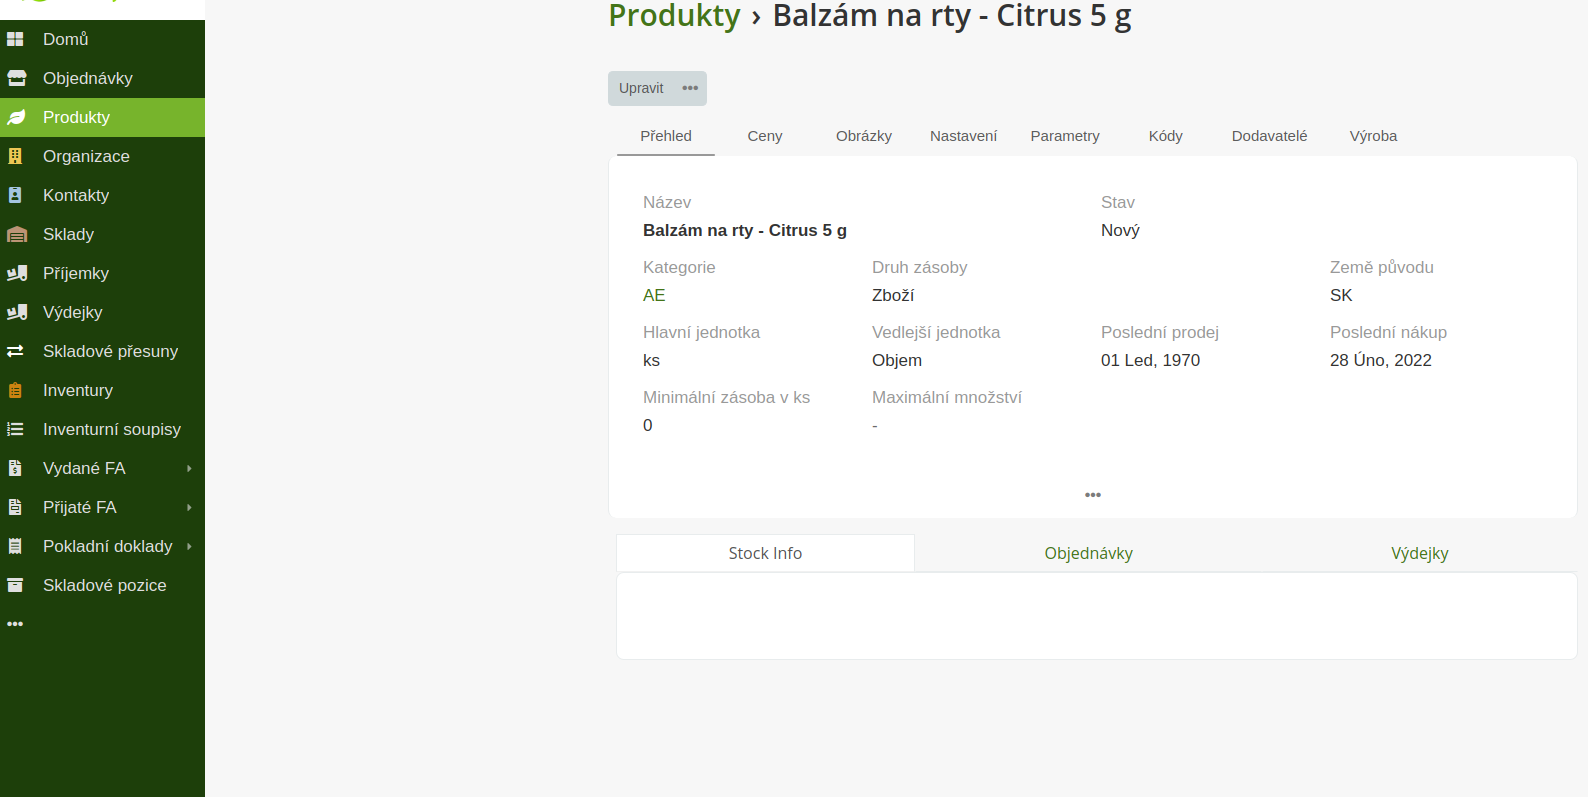The height and width of the screenshot is (797, 1588).
Task: Open more options dots next to Upravit
Action: [x=690, y=88]
